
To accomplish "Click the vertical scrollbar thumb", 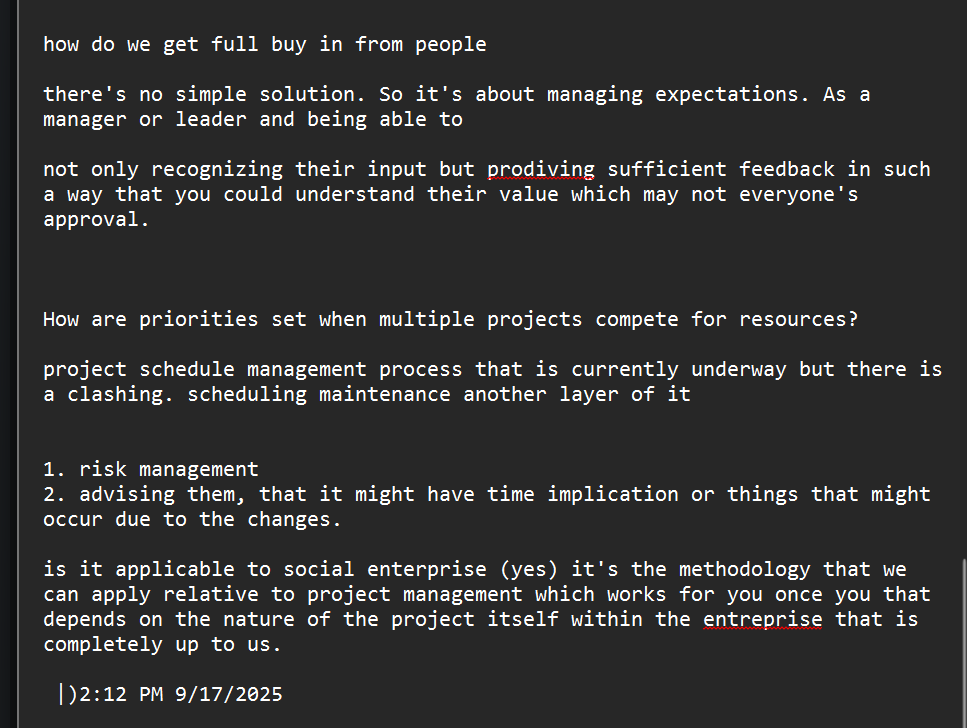I will click(962, 640).
